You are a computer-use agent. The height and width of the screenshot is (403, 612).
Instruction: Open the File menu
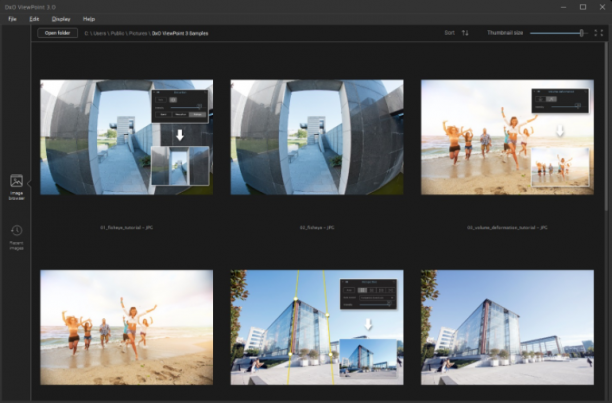12,19
